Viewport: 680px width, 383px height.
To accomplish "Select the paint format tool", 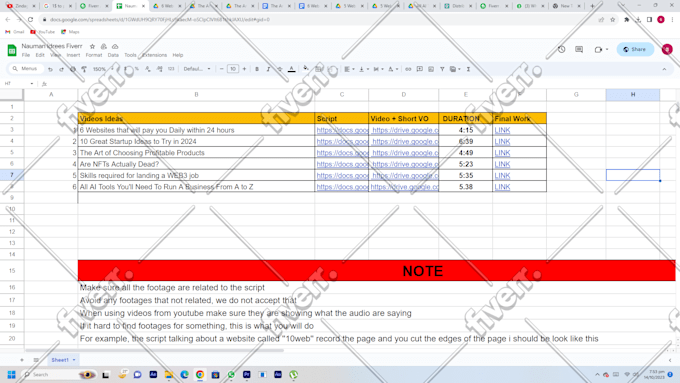I will click(x=84, y=69).
